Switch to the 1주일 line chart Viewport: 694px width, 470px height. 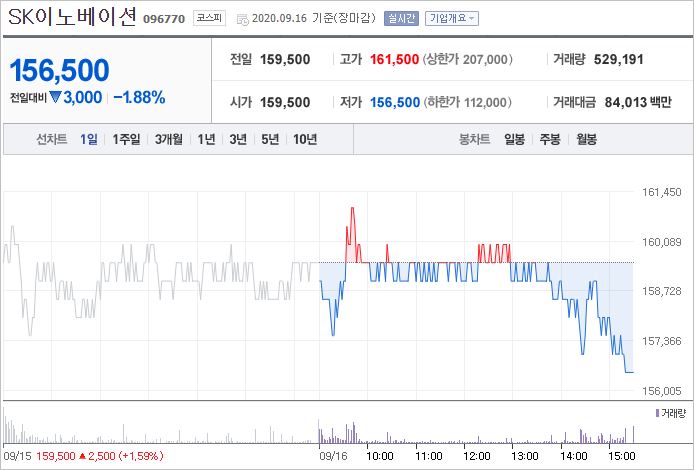click(x=126, y=139)
